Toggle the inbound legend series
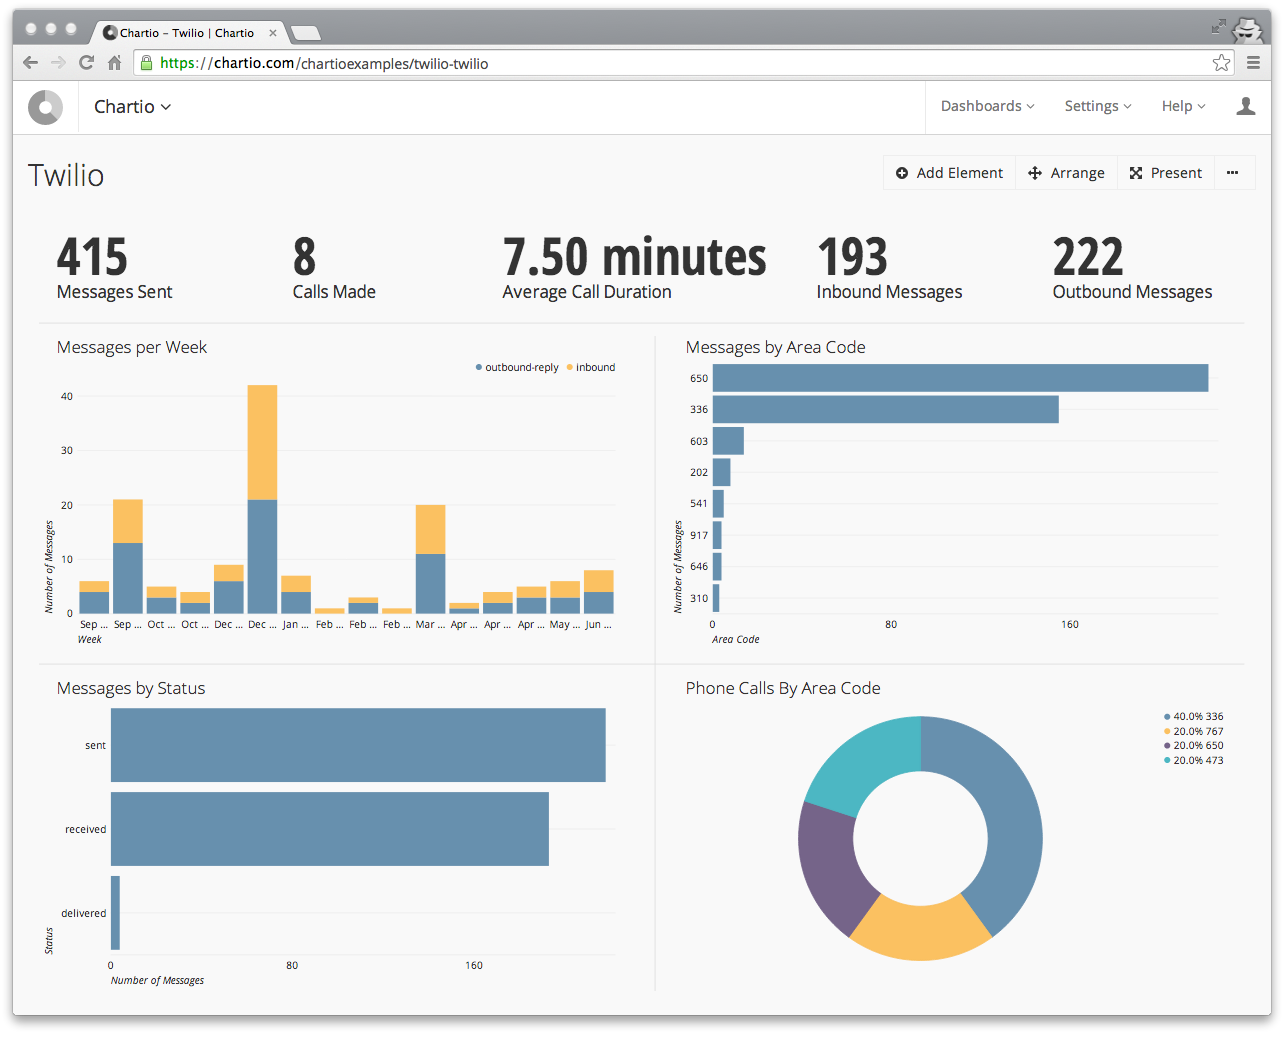1286x1037 pixels. [591, 368]
